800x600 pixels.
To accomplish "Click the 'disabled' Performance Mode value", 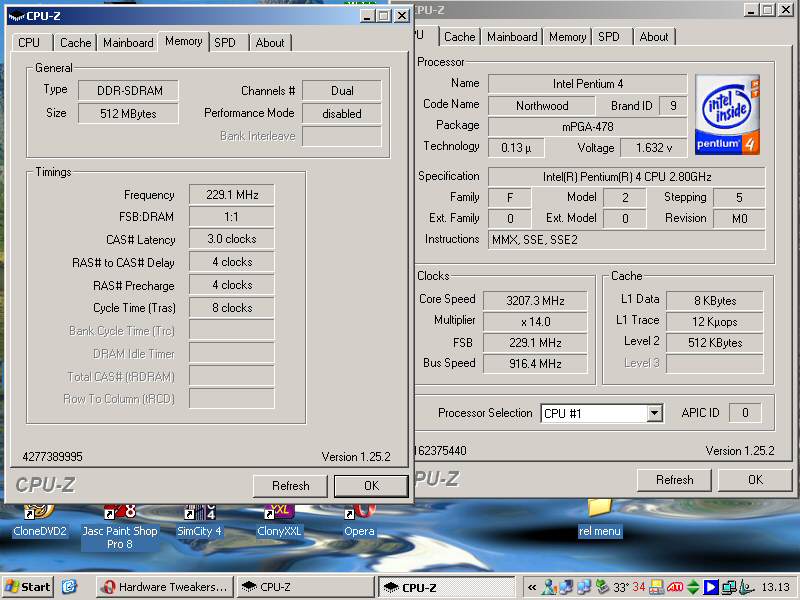I will coord(342,114).
